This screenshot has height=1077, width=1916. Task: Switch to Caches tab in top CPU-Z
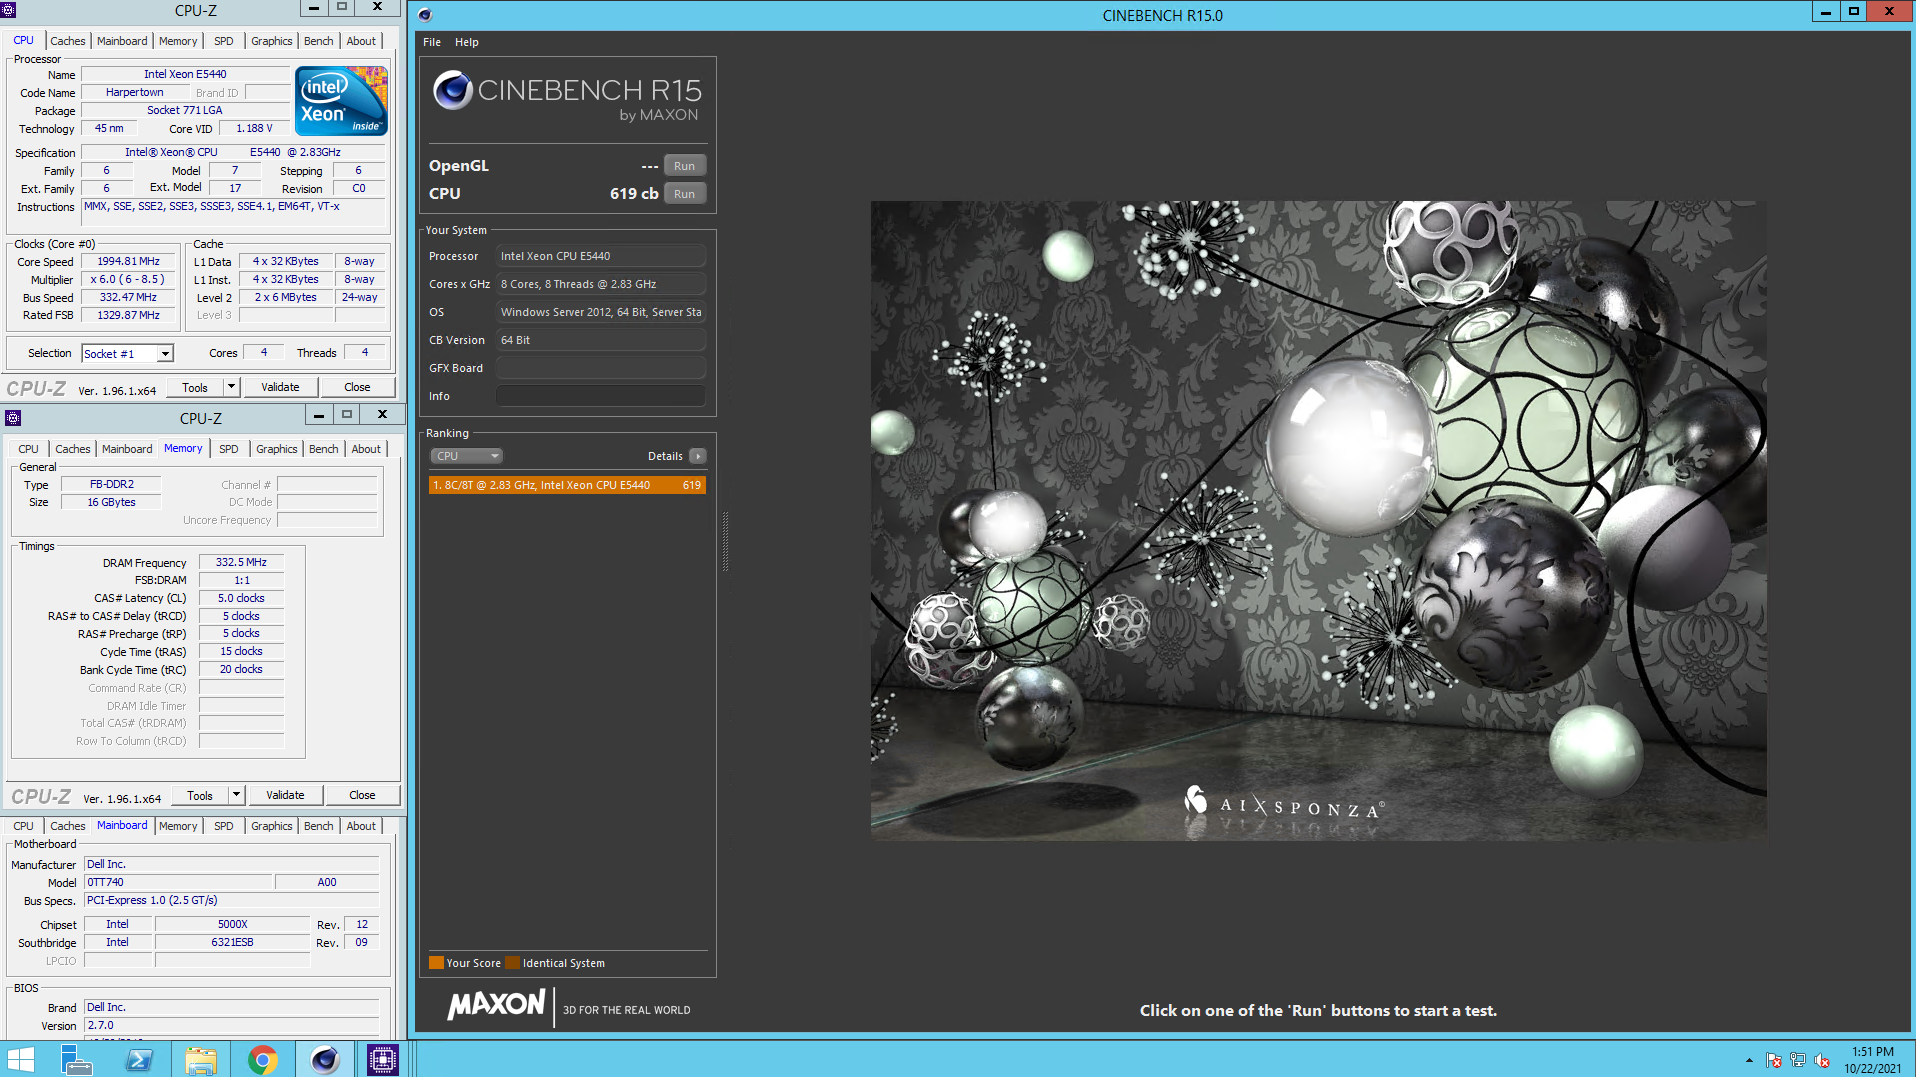coord(68,41)
